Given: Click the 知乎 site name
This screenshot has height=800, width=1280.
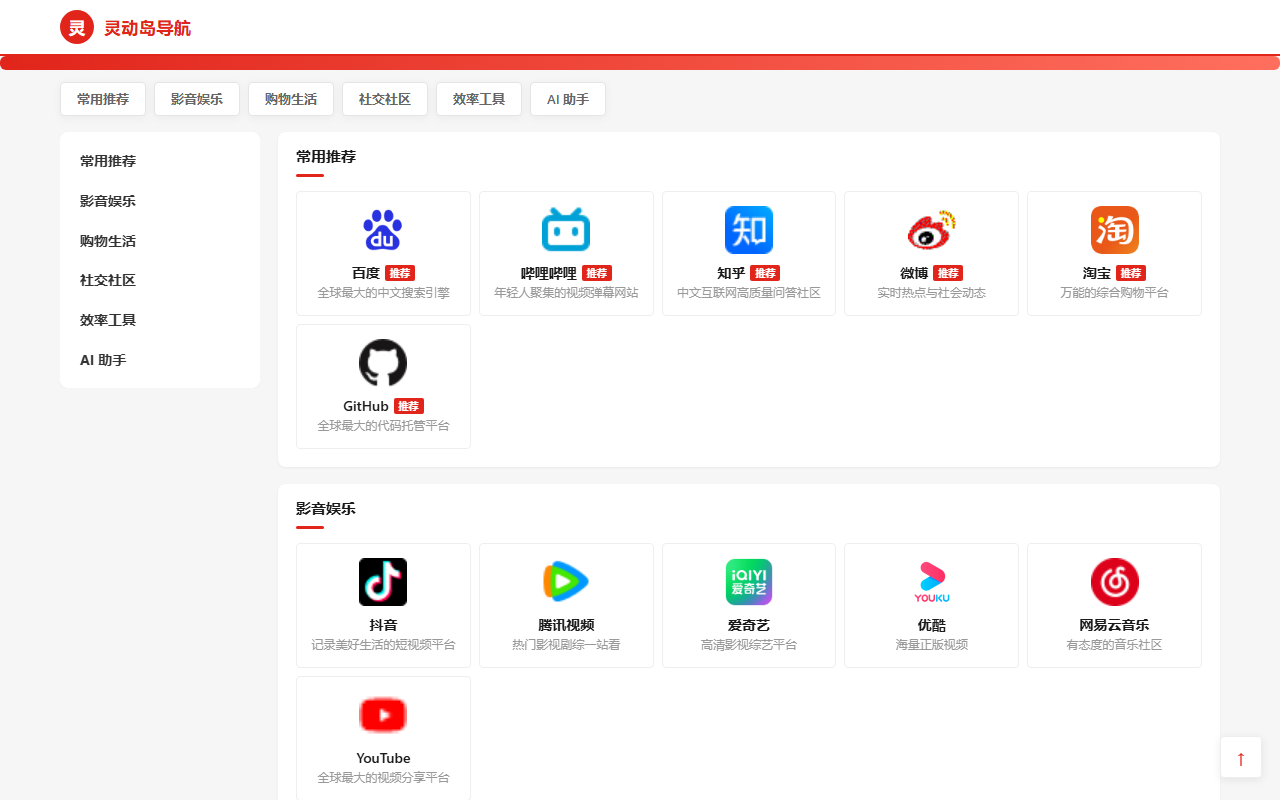Looking at the screenshot, I should click(731, 273).
